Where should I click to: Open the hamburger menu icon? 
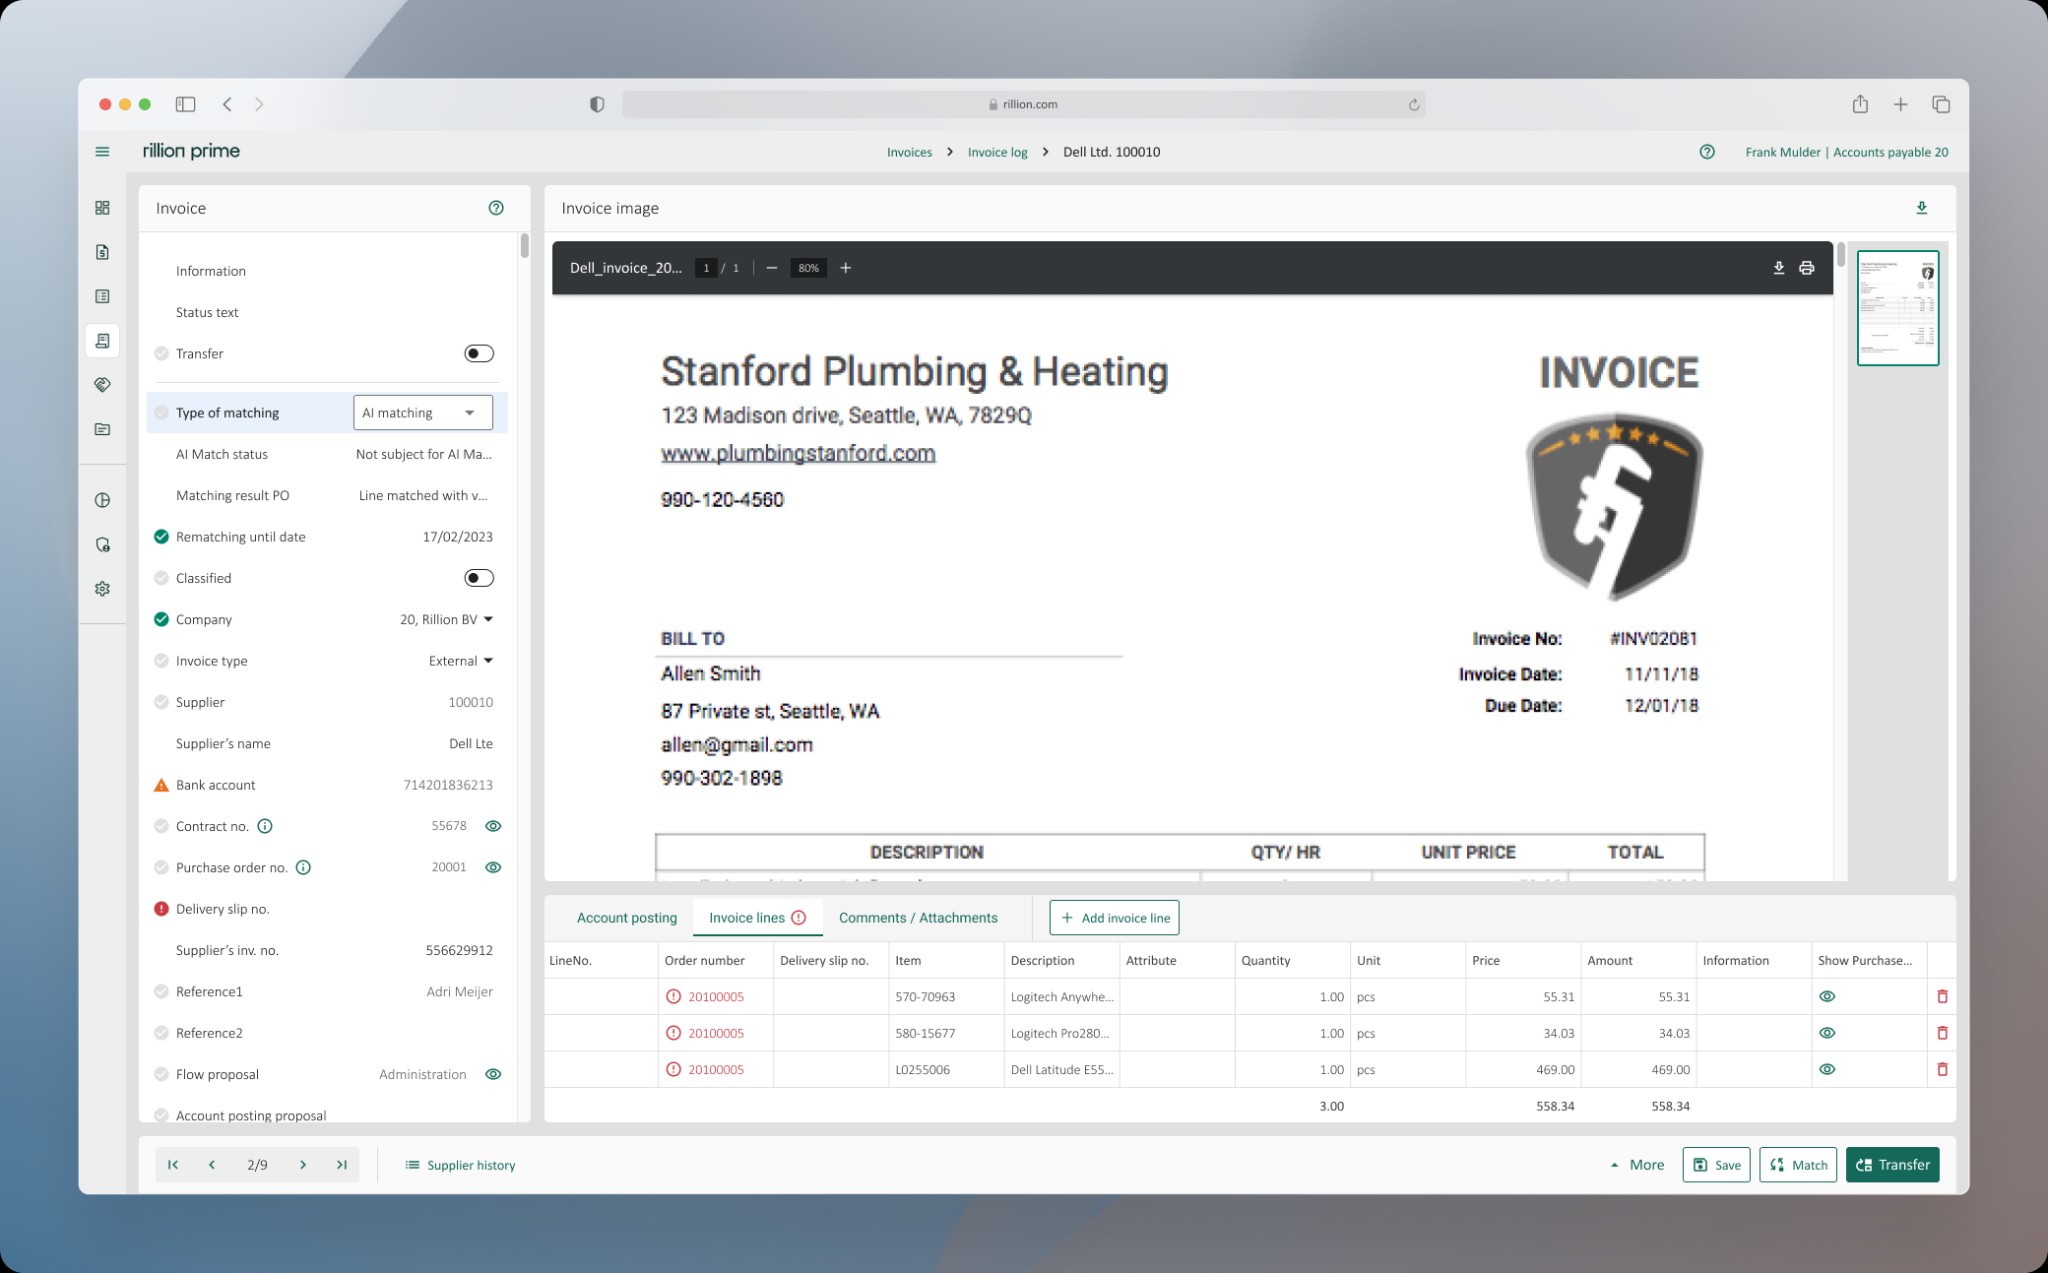click(102, 152)
